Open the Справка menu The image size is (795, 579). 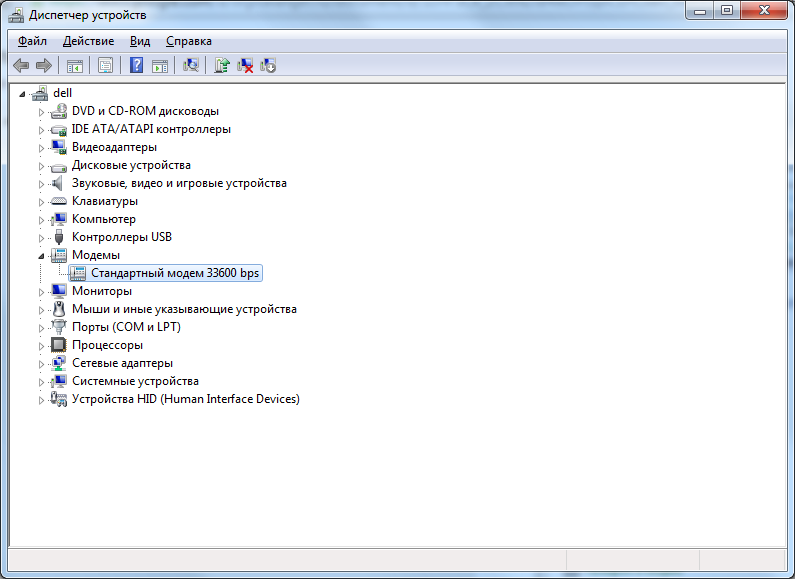click(189, 41)
